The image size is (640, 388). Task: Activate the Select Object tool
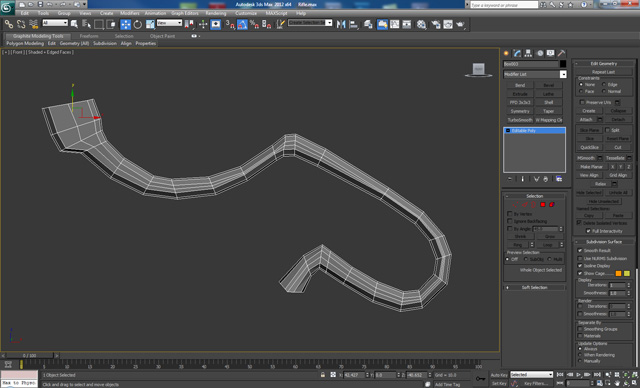(x=74, y=24)
